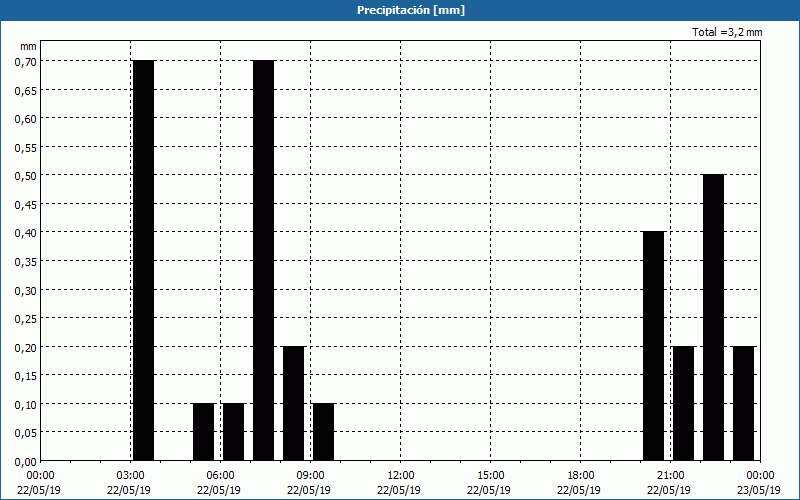Click the 00:00 time label dated 23/05/19
Viewport: 800px width, 500px height.
(761, 476)
